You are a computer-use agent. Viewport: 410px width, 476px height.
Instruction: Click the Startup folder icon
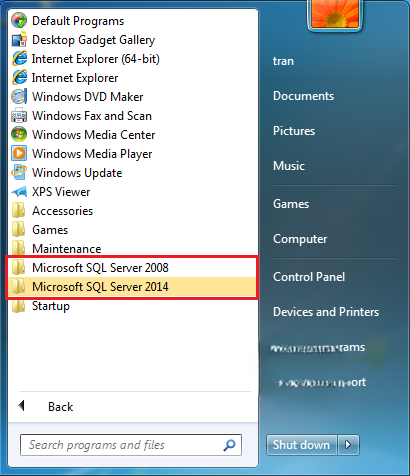18,306
